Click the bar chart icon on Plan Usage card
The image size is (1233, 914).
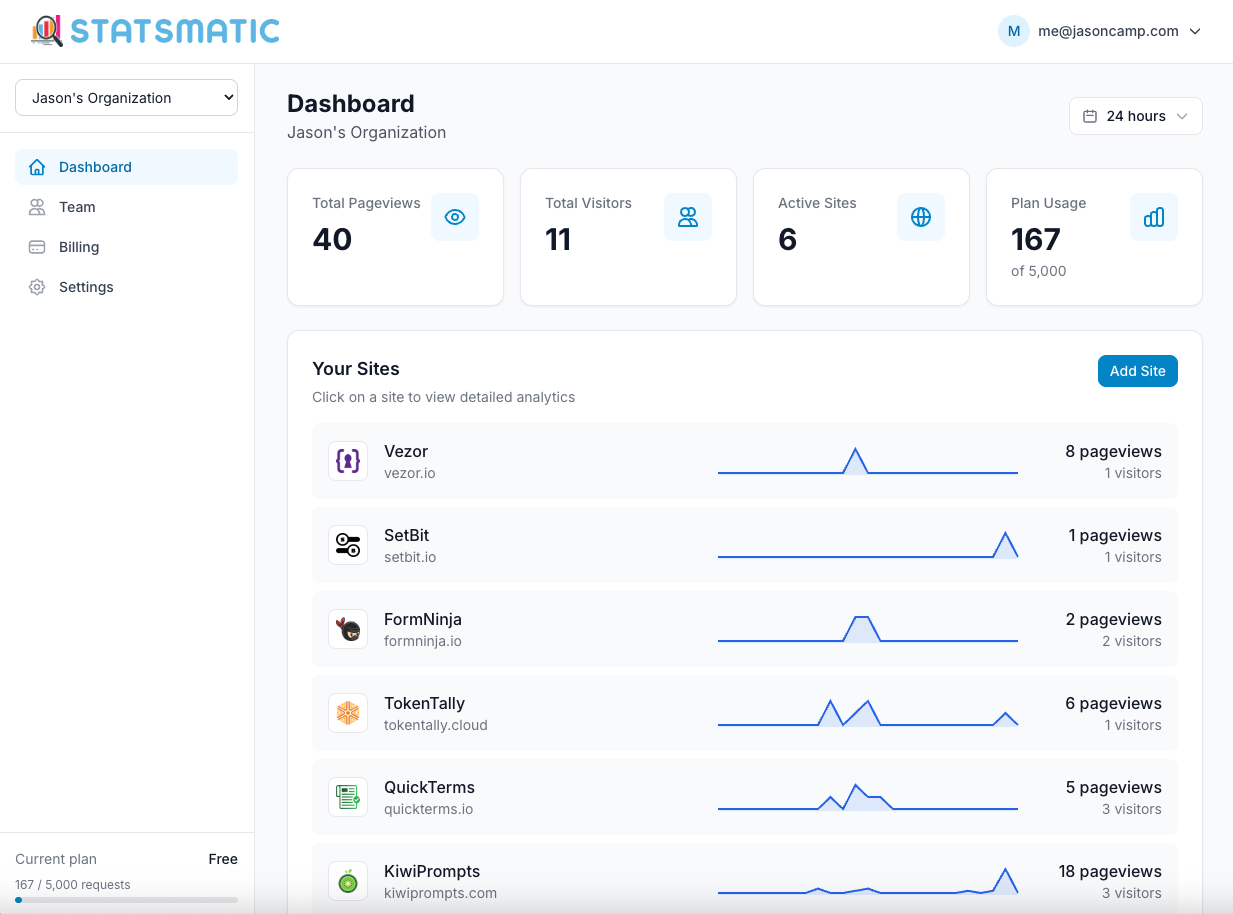(x=1154, y=216)
